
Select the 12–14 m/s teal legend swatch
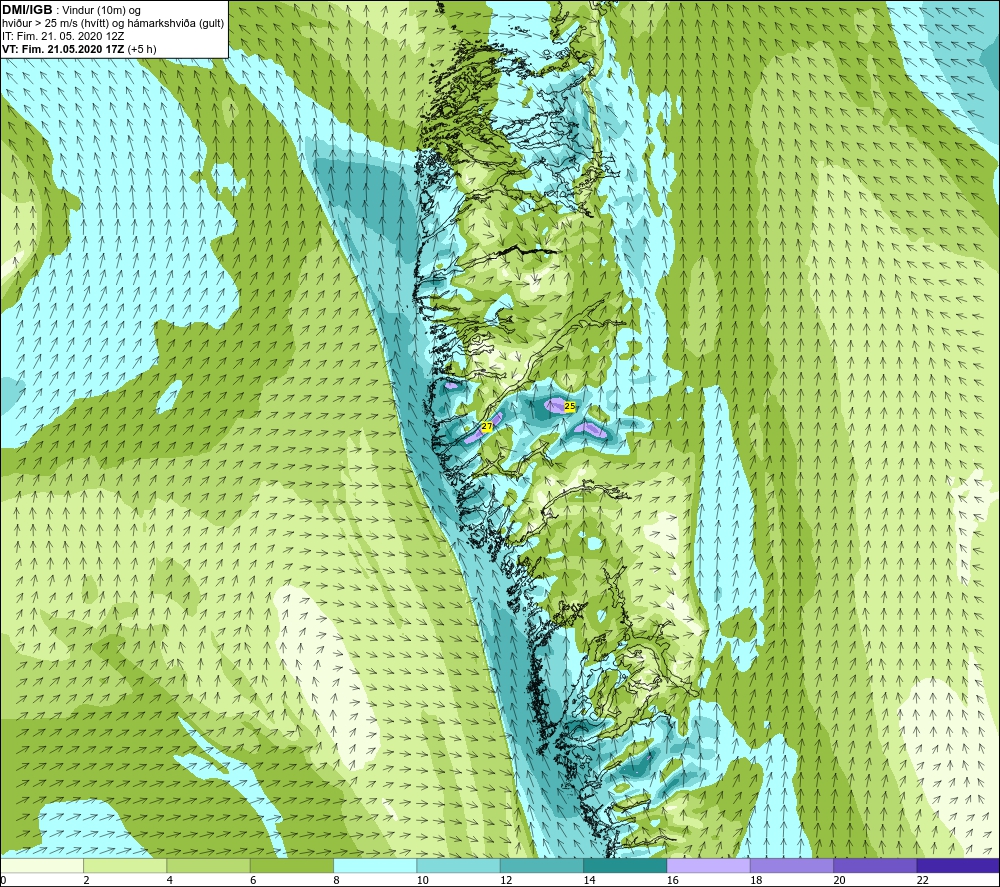pyautogui.click(x=541, y=865)
